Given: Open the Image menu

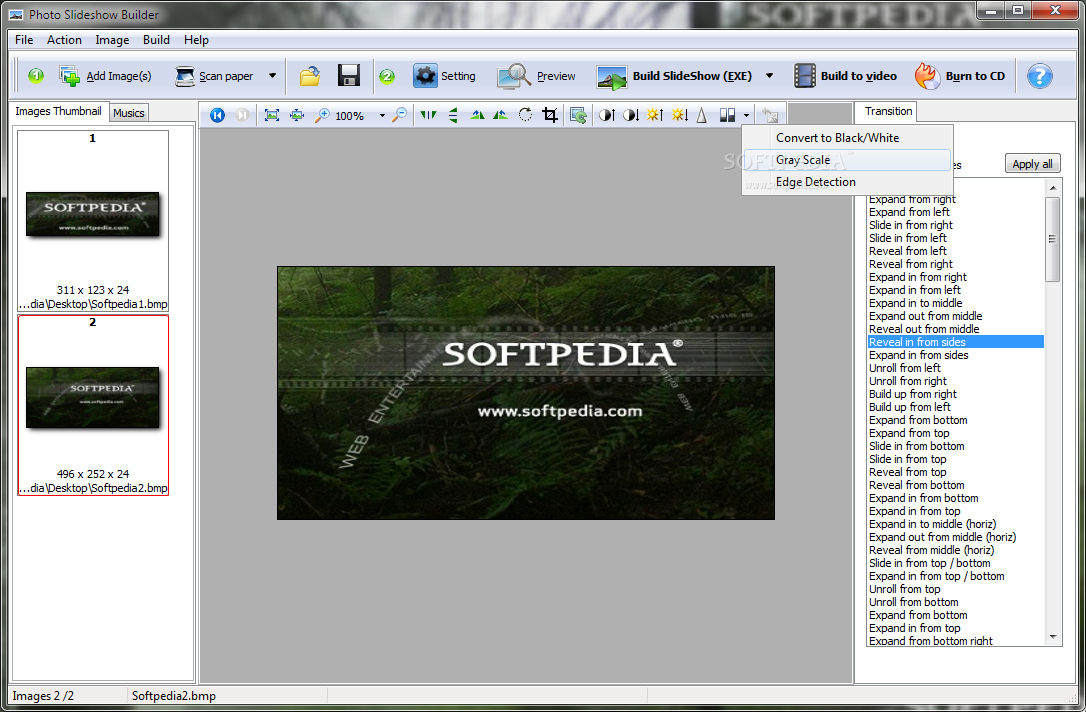Looking at the screenshot, I should [112, 40].
